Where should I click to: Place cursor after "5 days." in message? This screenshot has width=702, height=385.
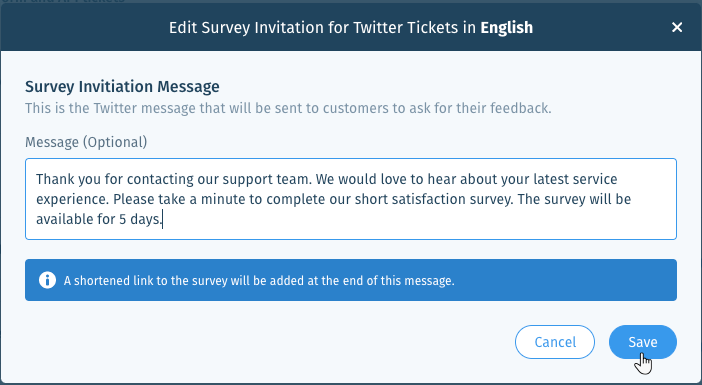coord(163,219)
